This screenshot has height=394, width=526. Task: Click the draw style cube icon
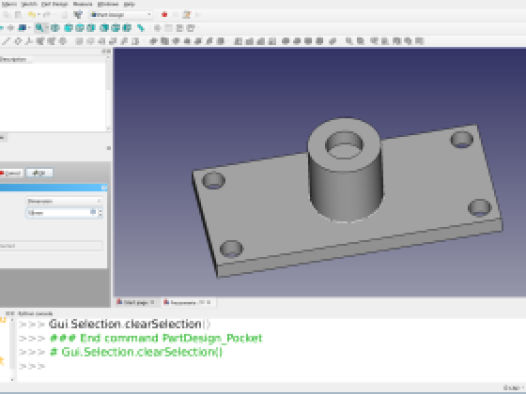[x=22, y=28]
